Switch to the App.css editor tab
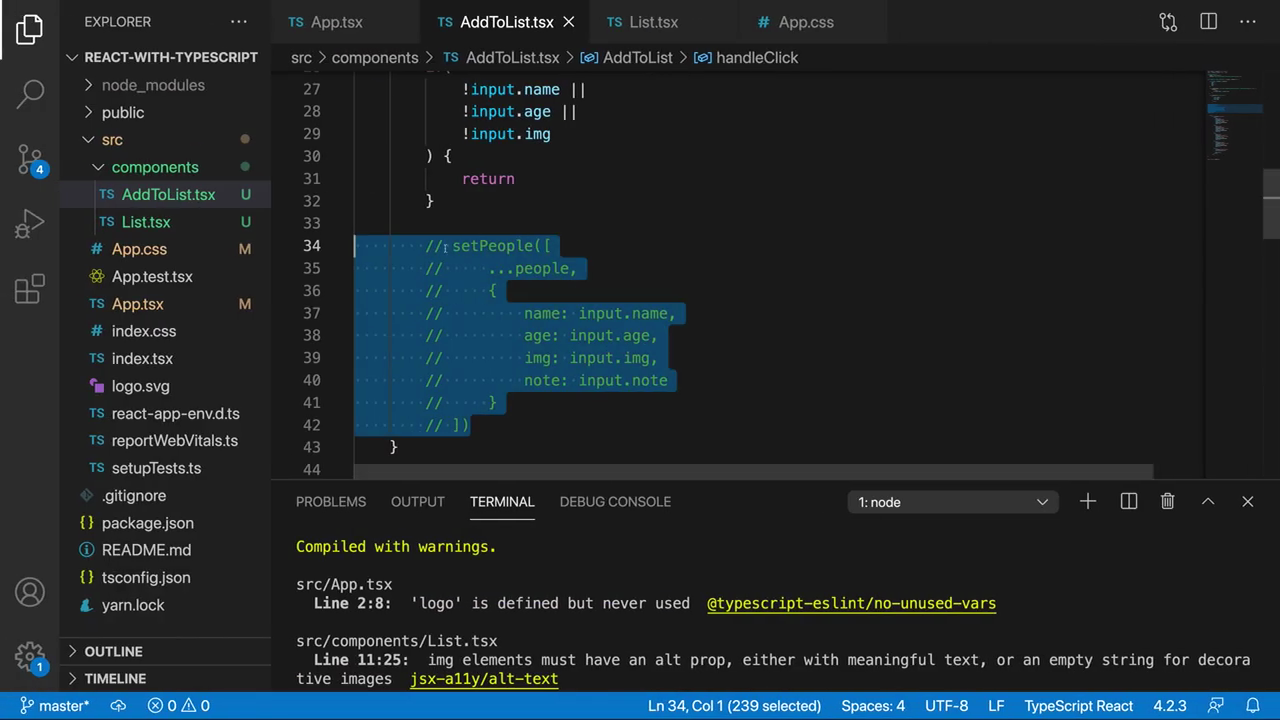 click(x=806, y=22)
